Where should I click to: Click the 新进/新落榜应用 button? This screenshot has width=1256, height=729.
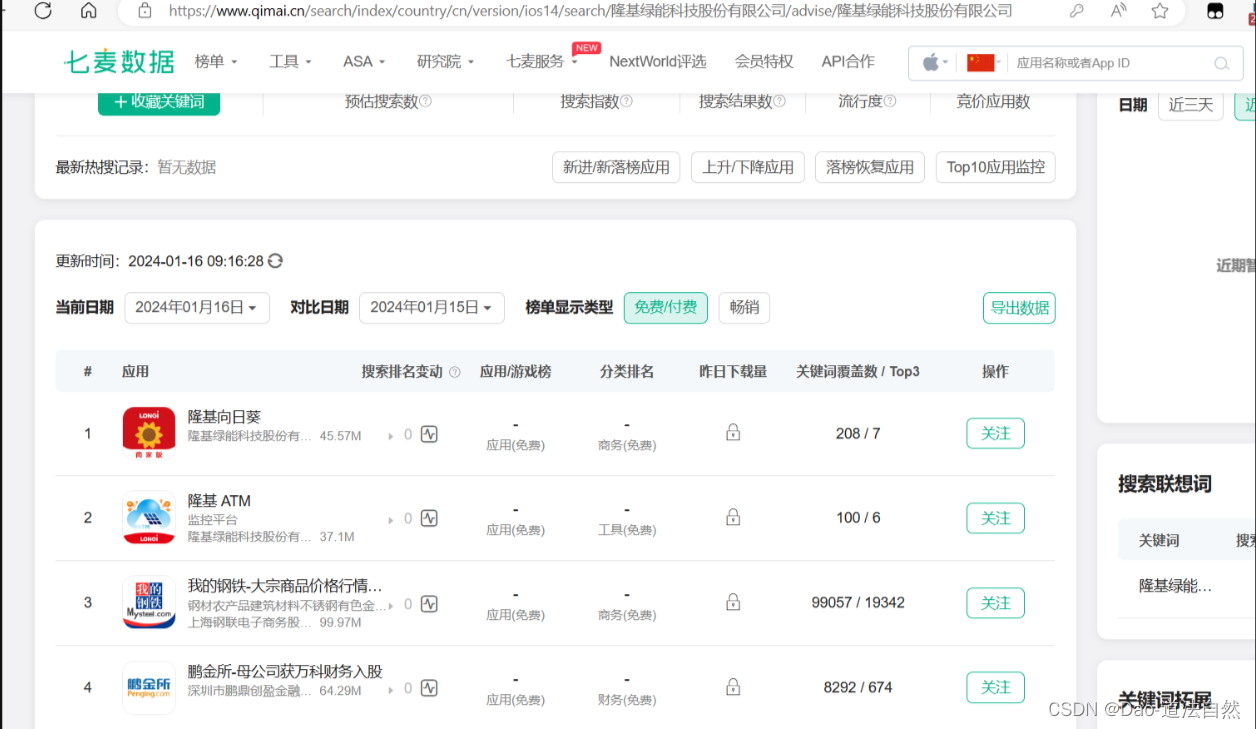pyautogui.click(x=616, y=168)
